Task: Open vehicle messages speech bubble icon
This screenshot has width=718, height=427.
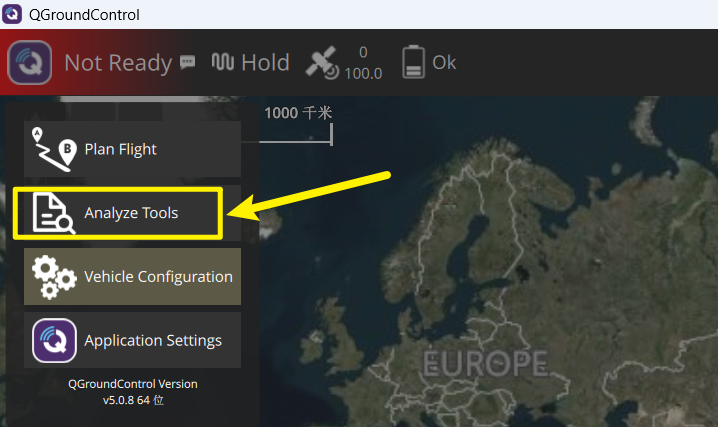Action: [187, 61]
